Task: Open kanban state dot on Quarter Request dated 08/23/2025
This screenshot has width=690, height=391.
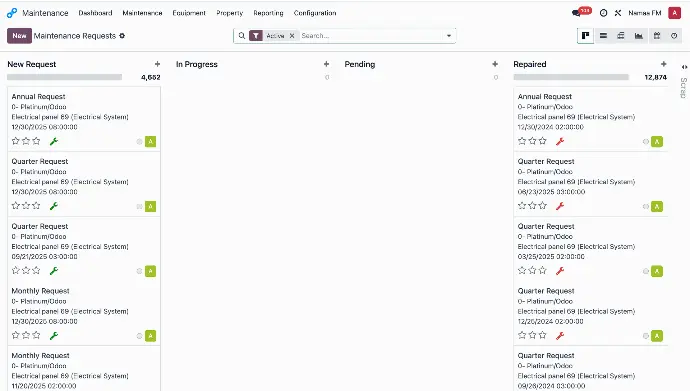Action: click(646, 206)
